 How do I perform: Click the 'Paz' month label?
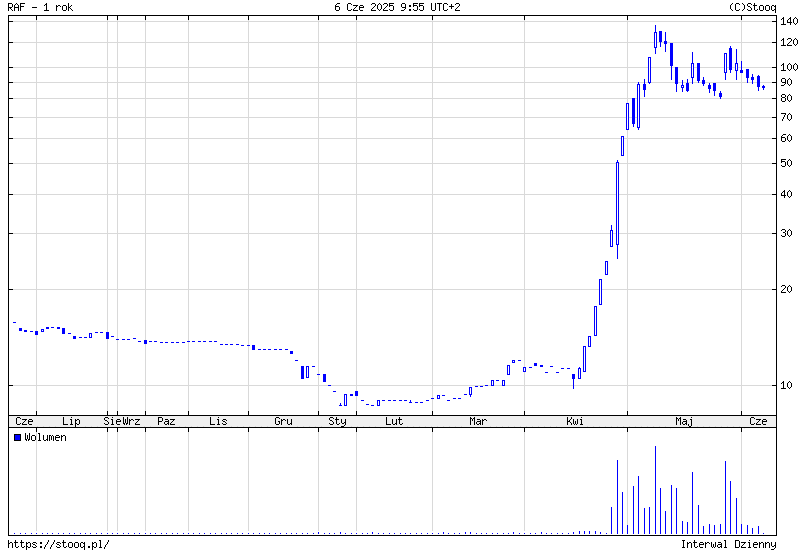point(166,421)
